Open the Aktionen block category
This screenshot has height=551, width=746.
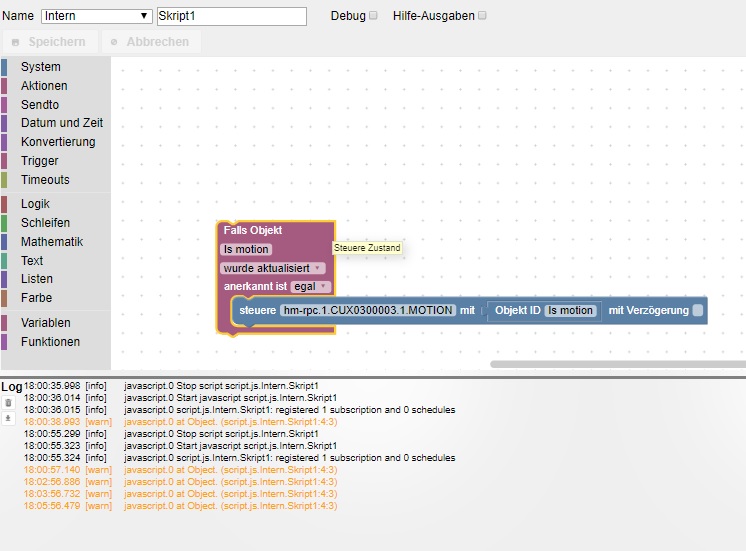[x=56, y=86]
